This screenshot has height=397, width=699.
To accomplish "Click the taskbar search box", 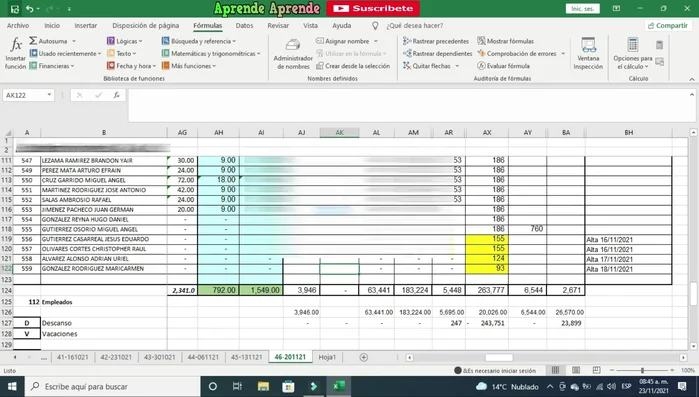I will click(x=112, y=386).
